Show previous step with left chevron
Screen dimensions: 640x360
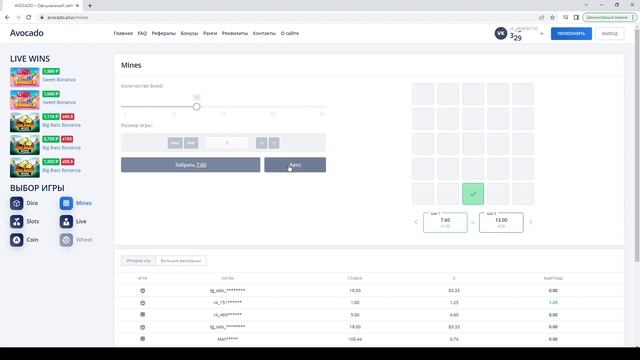[416, 222]
